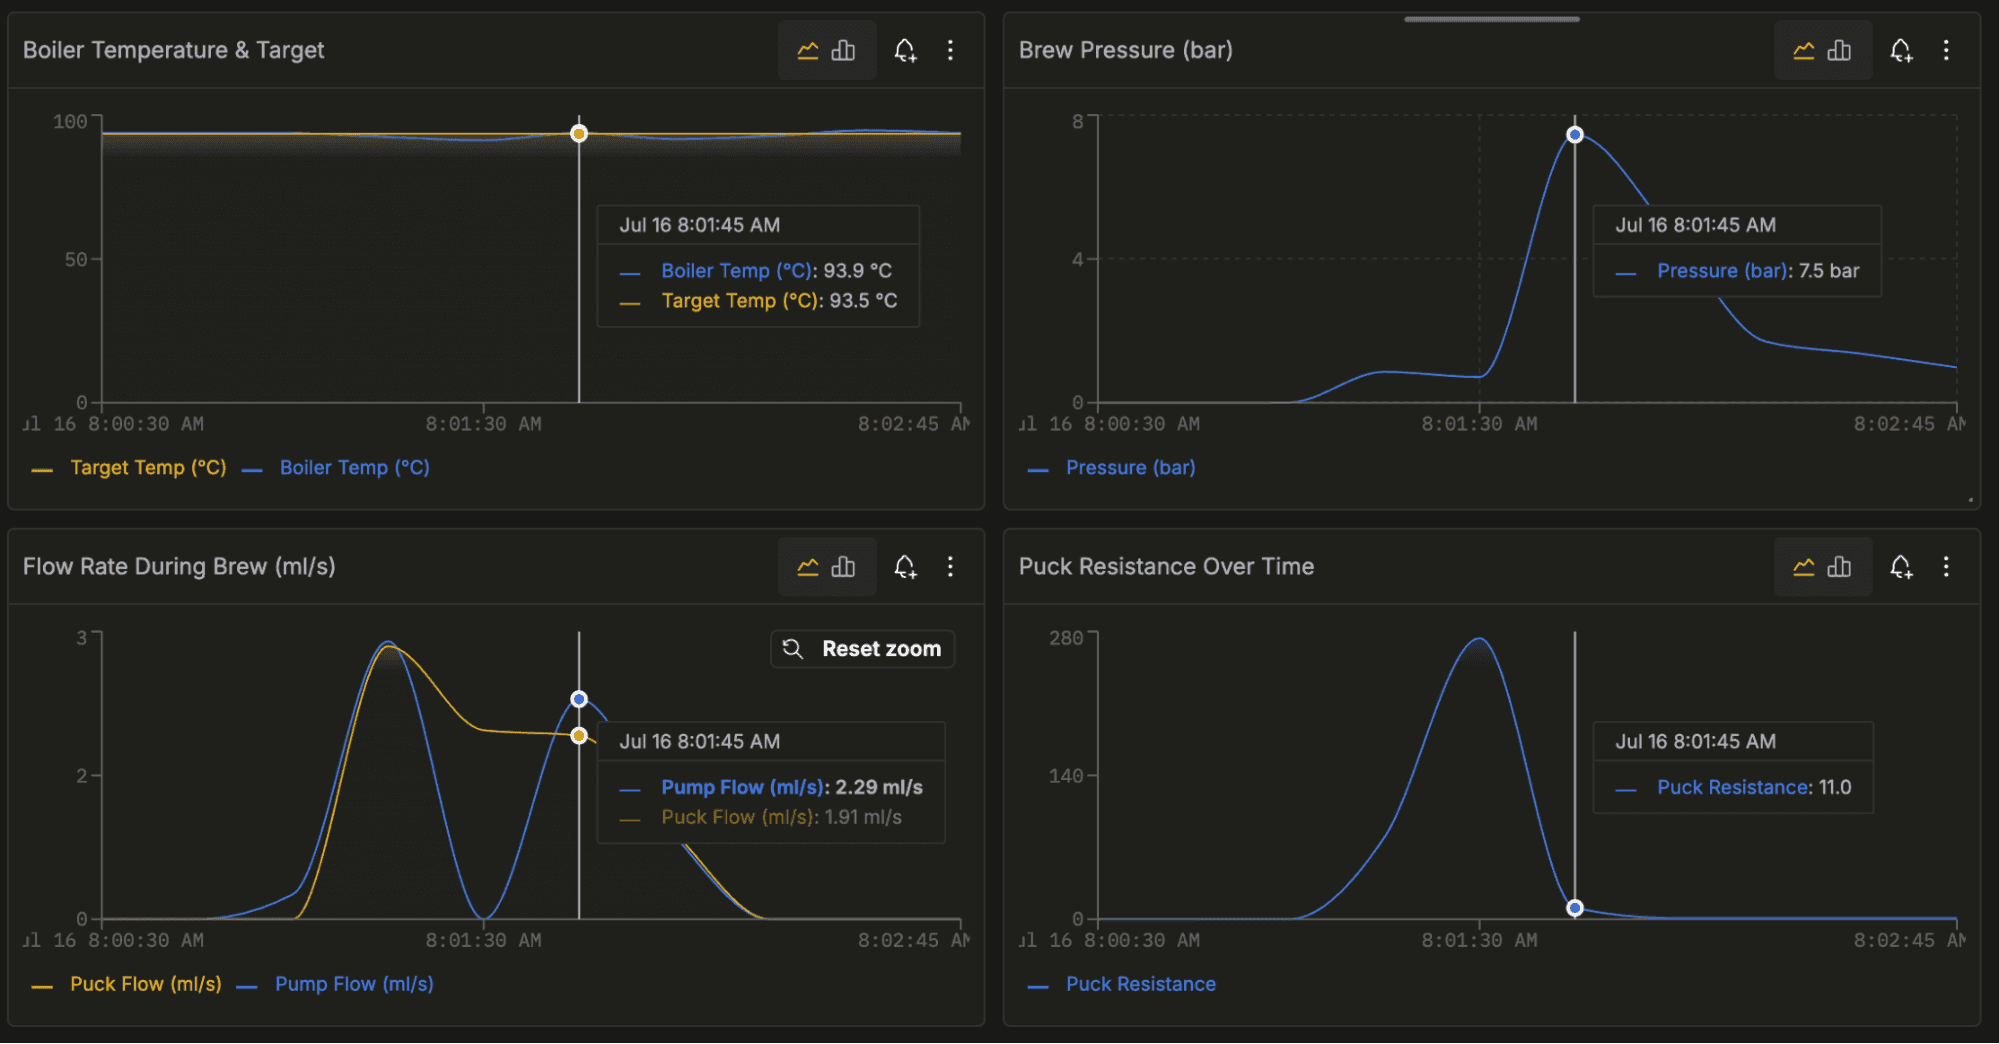Toggle Pump Flow (ml/s) legend entry
This screenshot has height=1044, width=1999.
tap(335, 984)
